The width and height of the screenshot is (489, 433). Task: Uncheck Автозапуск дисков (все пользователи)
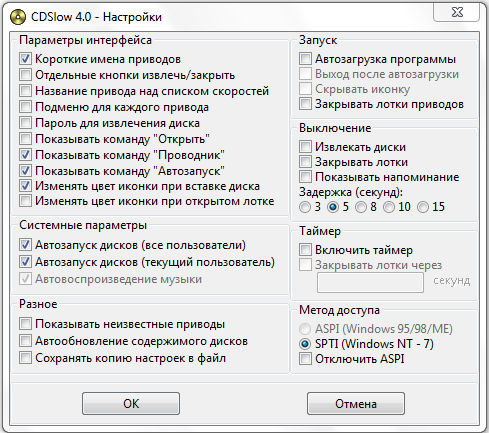coord(25,245)
